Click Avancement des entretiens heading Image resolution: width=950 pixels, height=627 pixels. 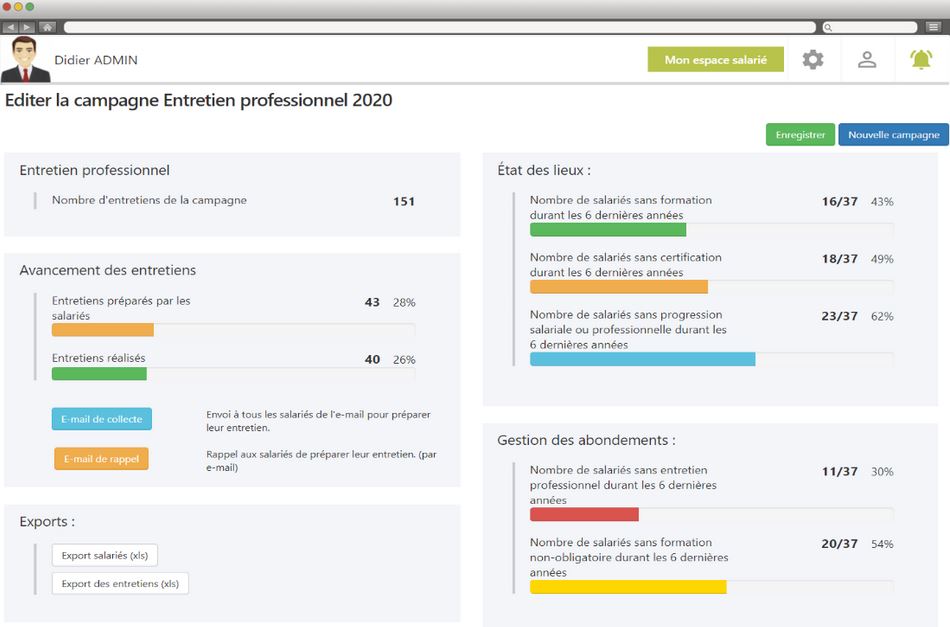[107, 270]
